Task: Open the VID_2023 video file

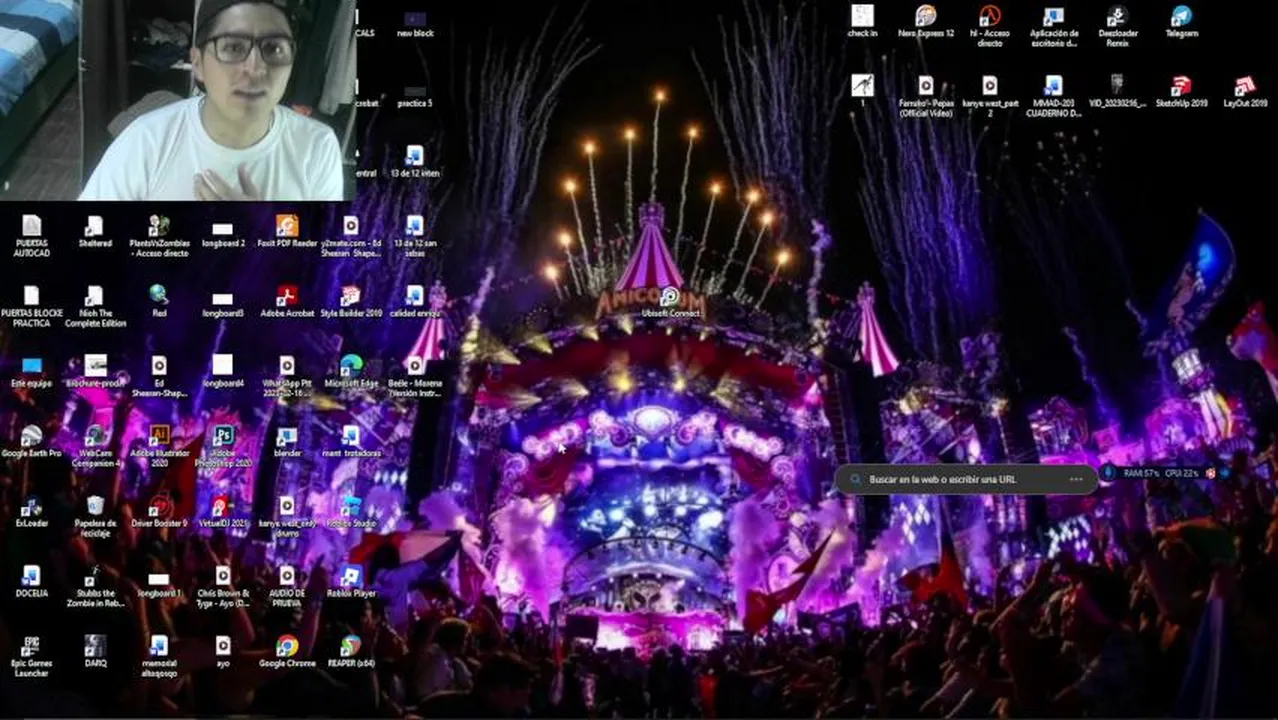Action: pos(1117,91)
